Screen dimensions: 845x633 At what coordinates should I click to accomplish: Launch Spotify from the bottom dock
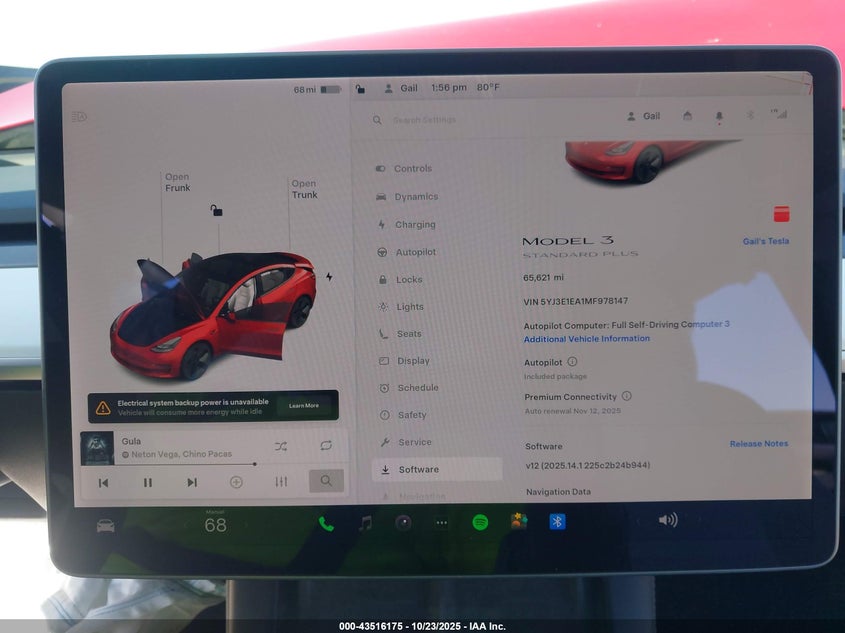[480, 522]
